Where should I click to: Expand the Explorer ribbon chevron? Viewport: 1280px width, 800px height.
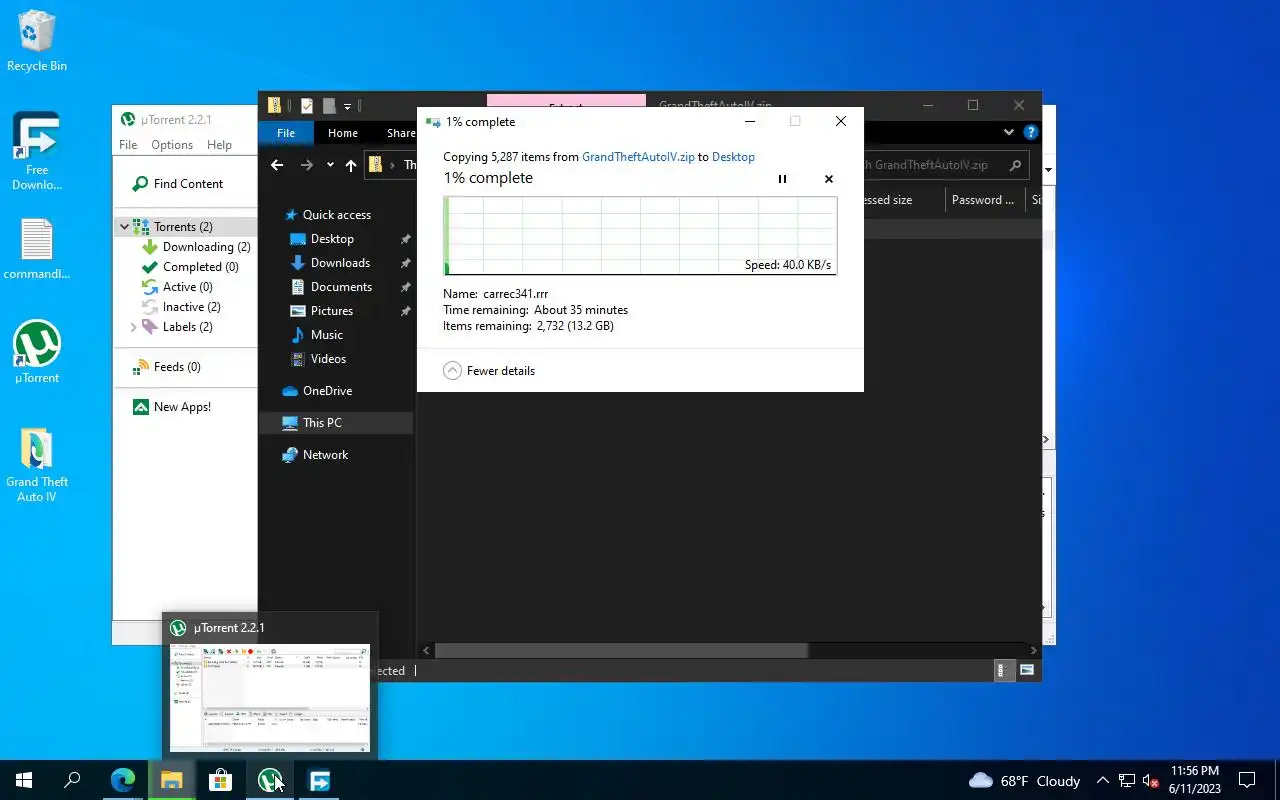(1009, 132)
